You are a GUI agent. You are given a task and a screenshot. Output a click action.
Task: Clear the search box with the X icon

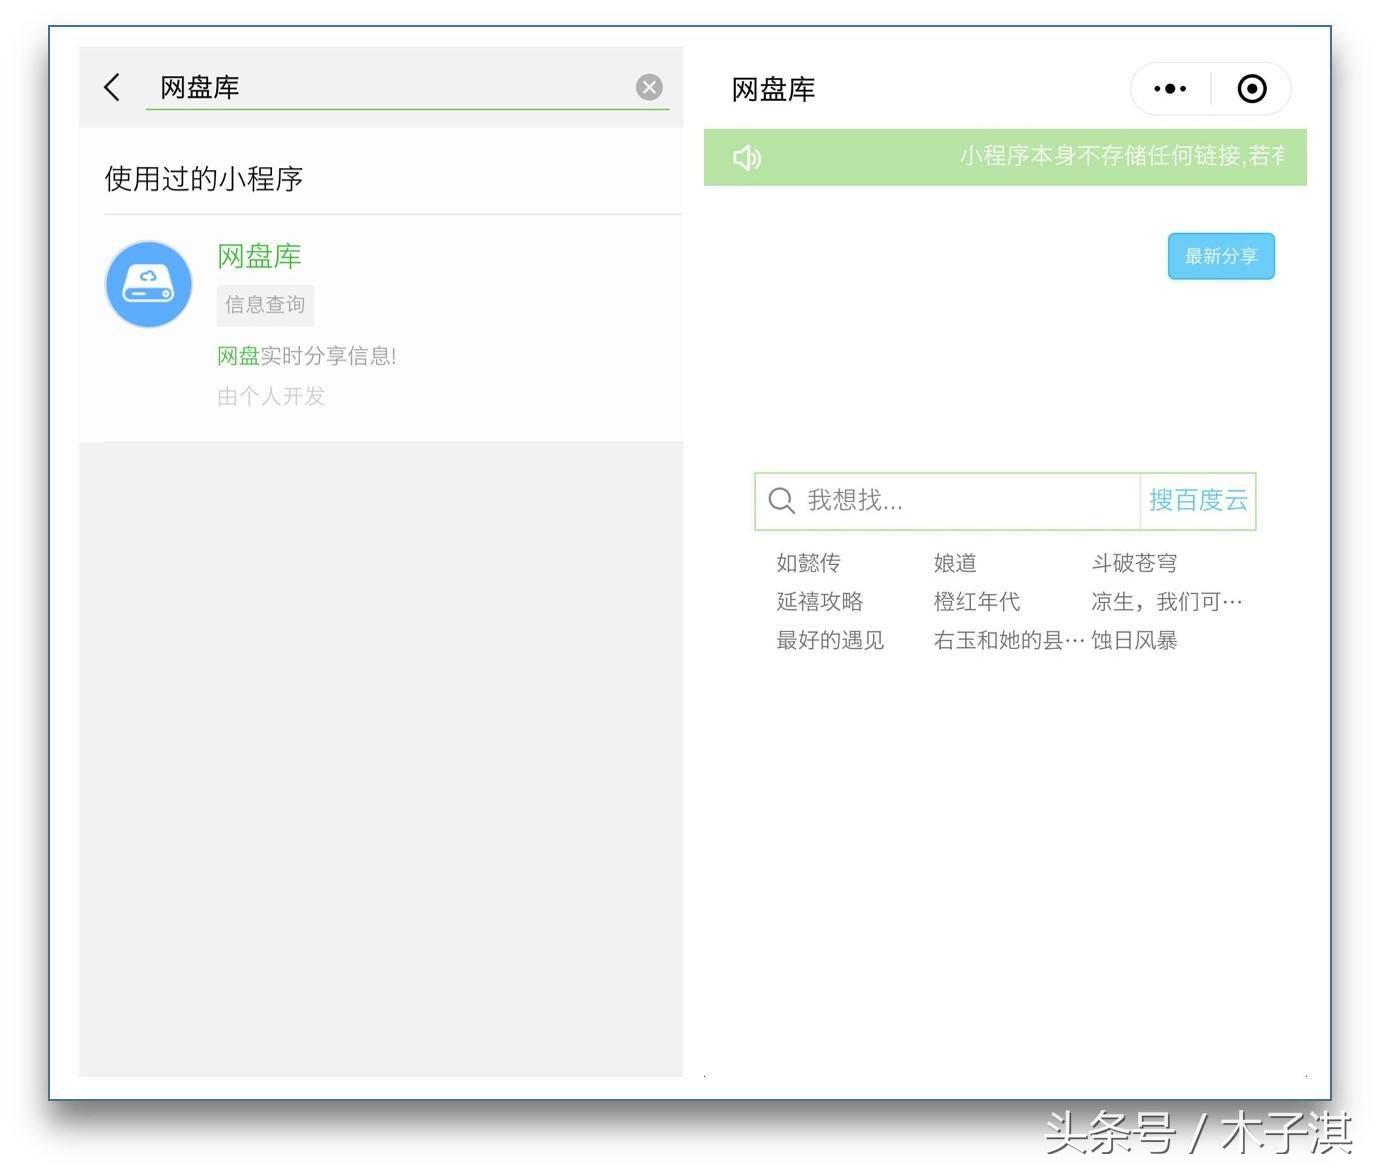click(x=649, y=86)
